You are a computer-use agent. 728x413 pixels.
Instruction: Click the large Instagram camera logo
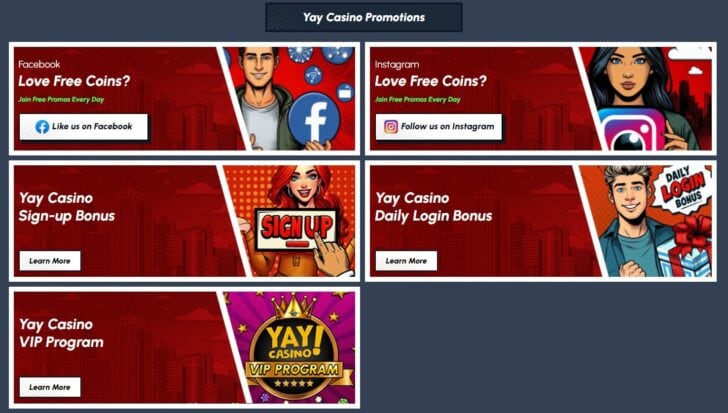click(631, 130)
